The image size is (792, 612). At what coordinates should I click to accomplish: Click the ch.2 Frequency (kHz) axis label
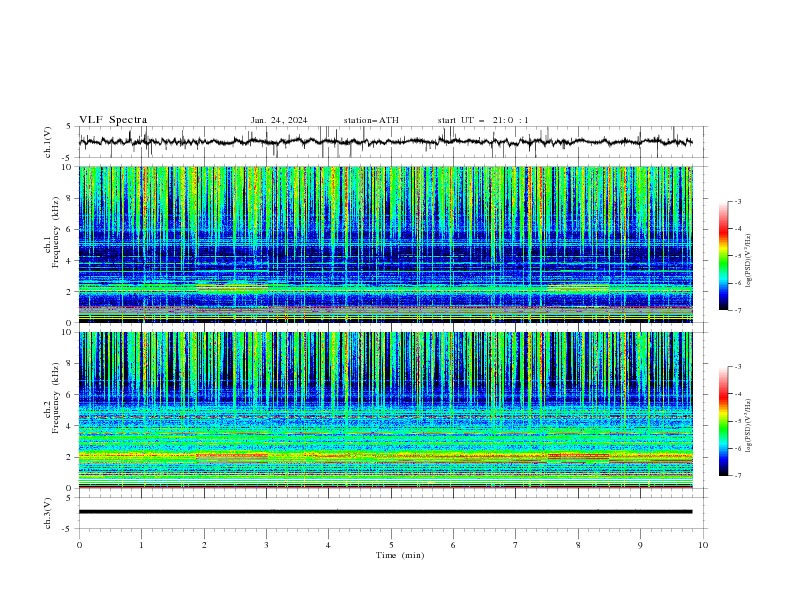coord(52,398)
